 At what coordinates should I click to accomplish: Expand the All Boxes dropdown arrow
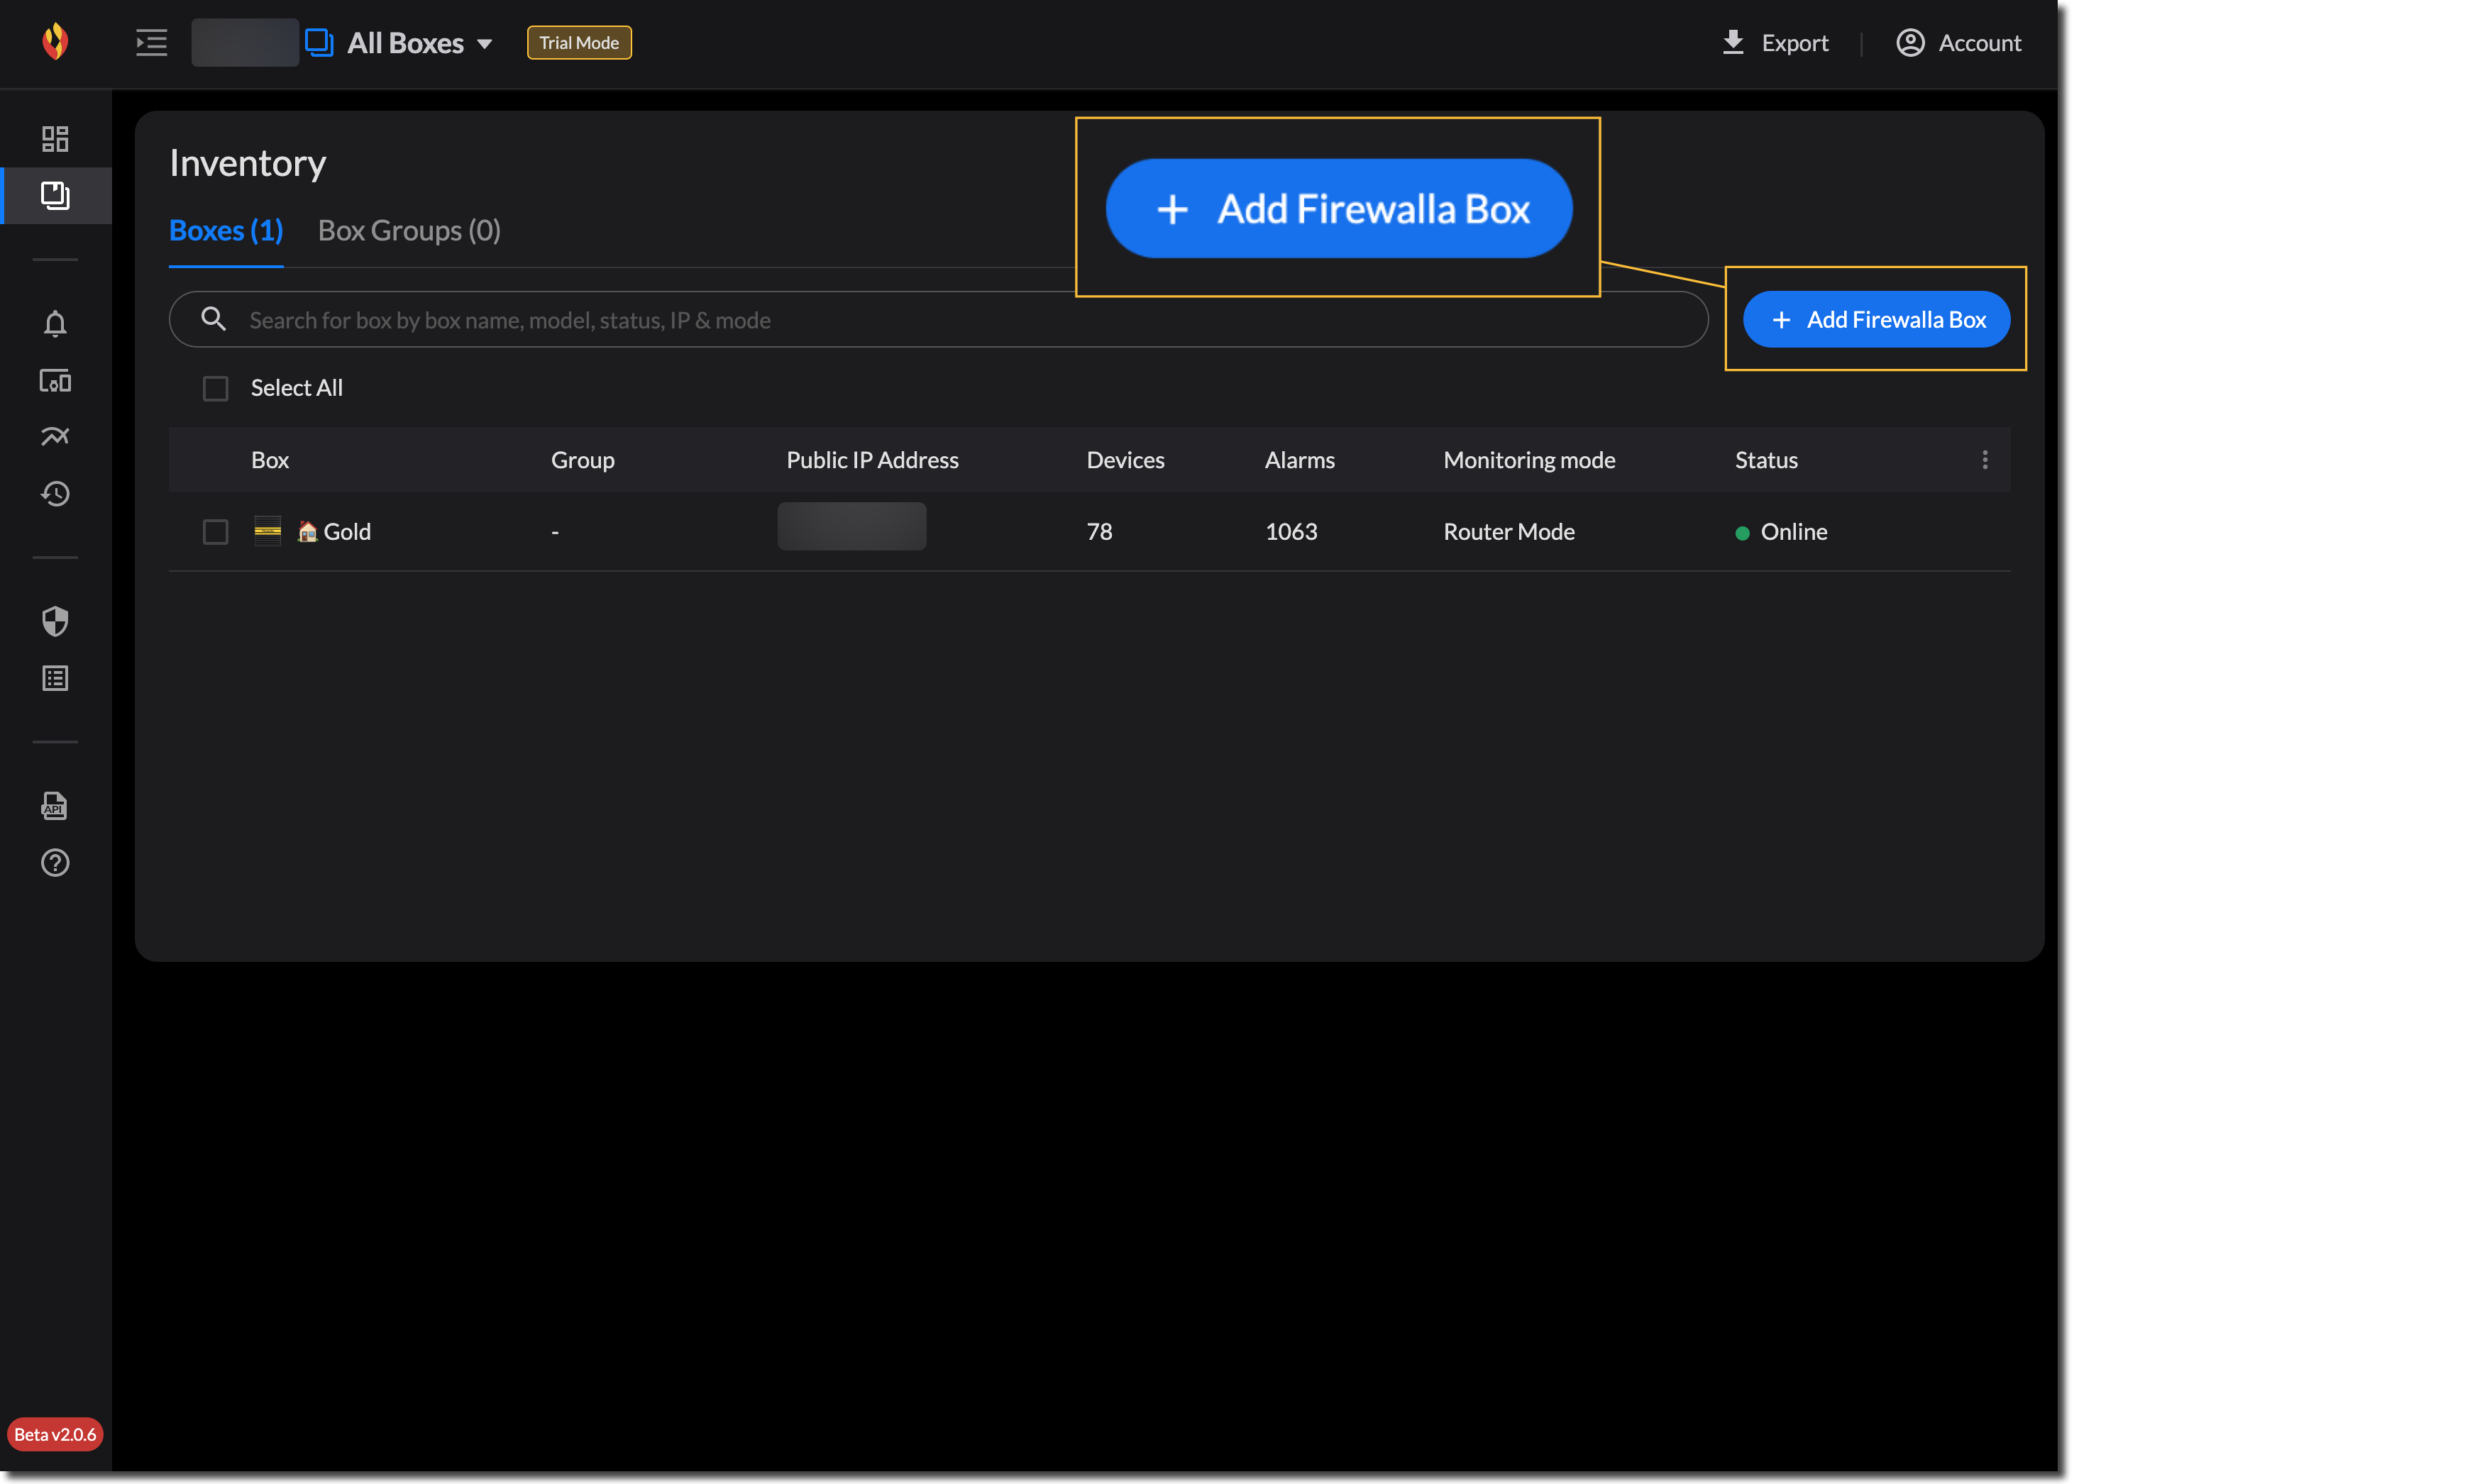[484, 44]
